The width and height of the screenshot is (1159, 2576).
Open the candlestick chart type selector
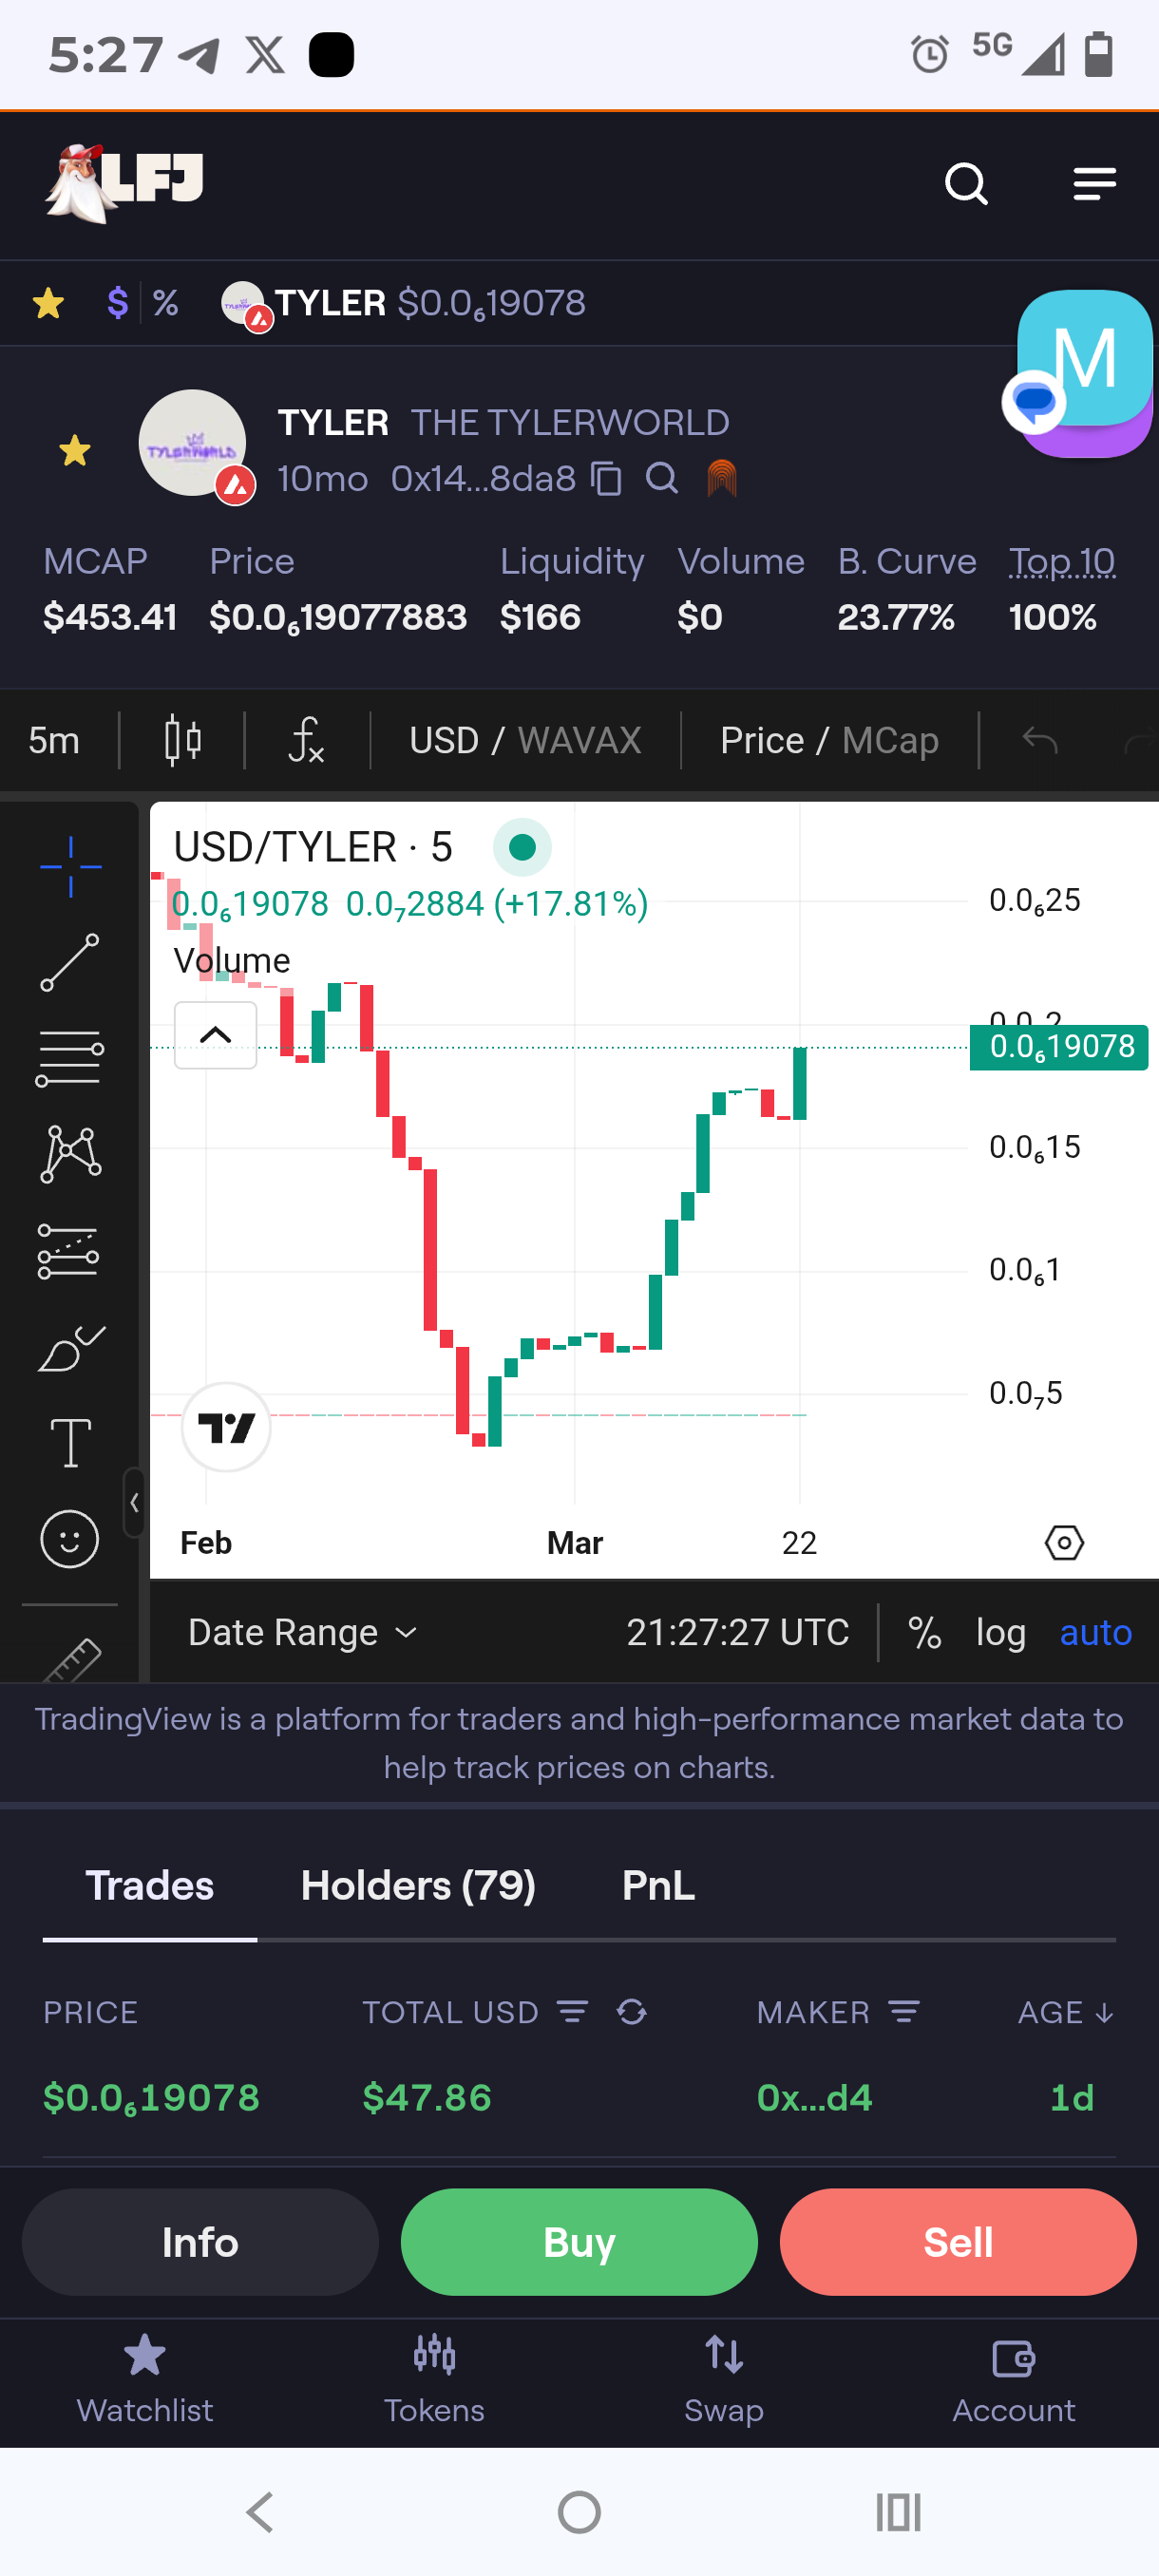point(183,741)
